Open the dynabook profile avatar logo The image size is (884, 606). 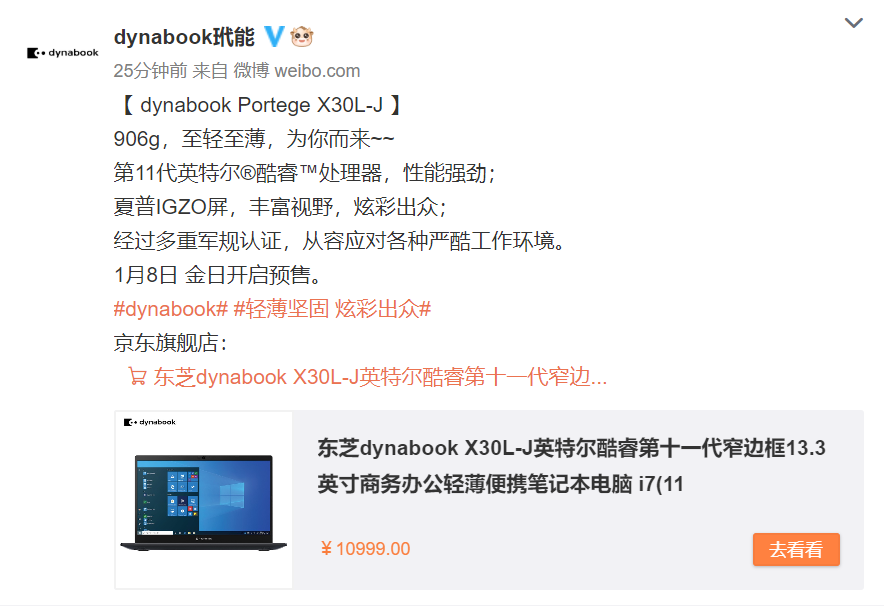coord(63,52)
